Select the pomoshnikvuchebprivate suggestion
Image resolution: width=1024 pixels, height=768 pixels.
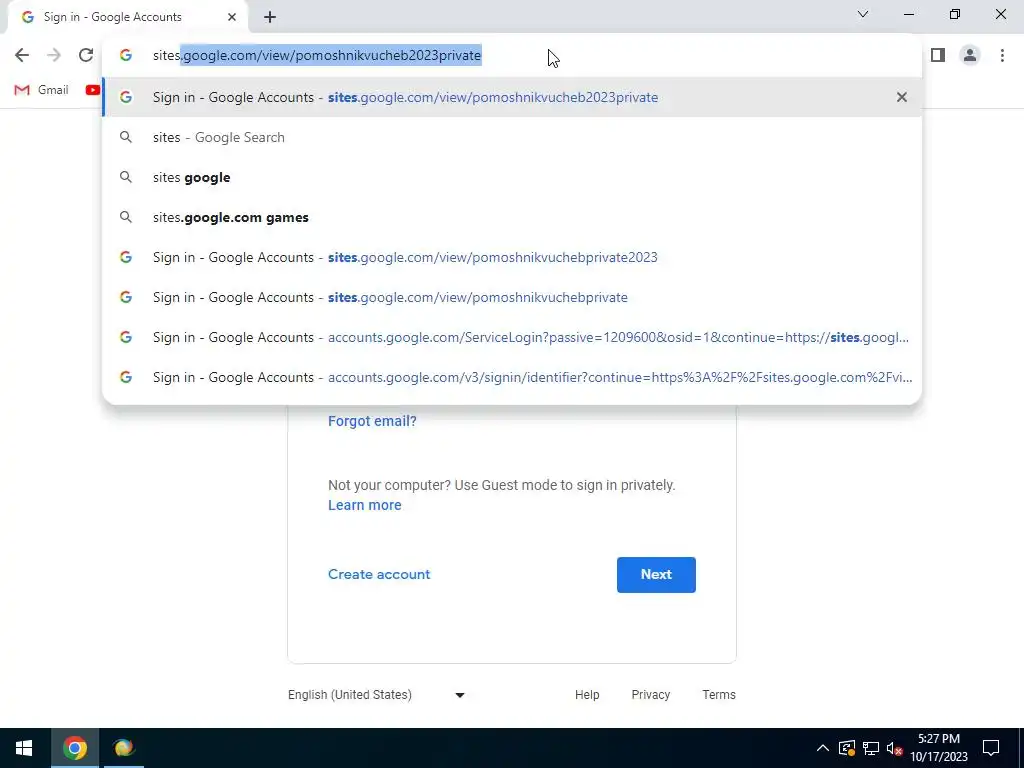click(512, 297)
